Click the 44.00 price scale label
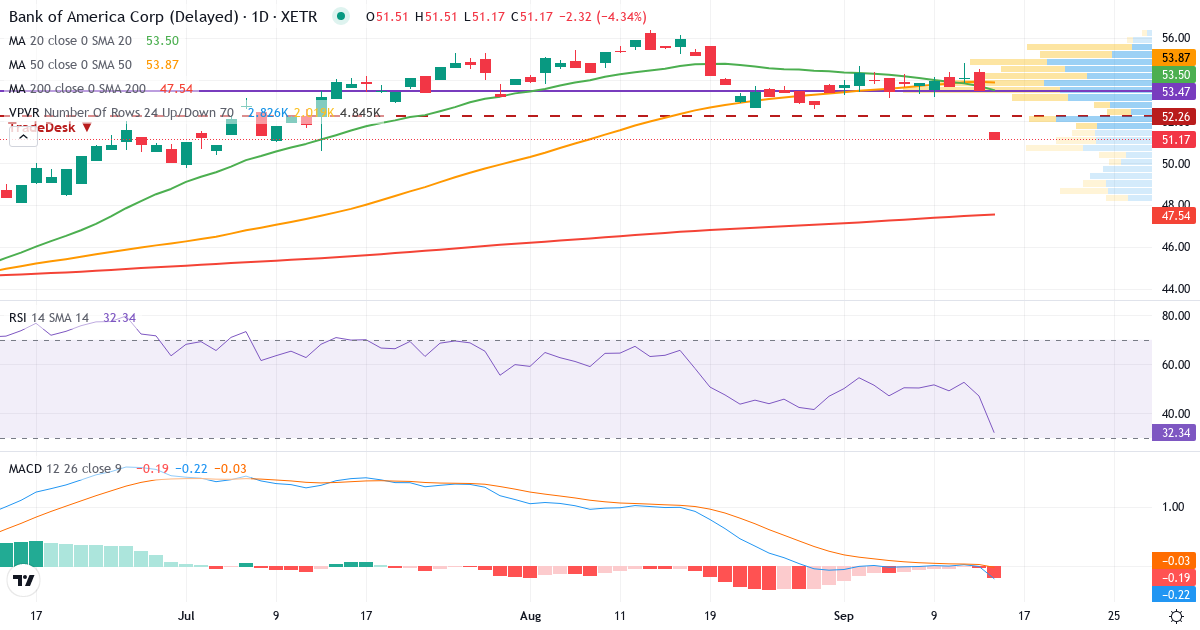Image resolution: width=1200 pixels, height=630 pixels. pyautogui.click(x=1177, y=290)
